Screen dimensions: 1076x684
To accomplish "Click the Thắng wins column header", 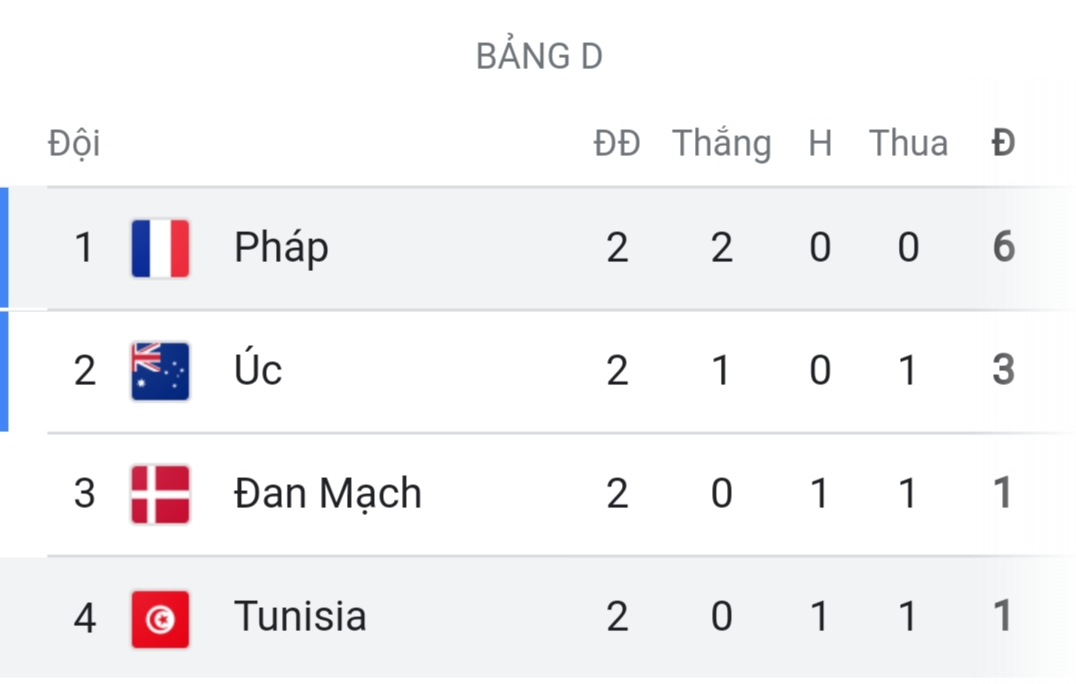I will click(721, 144).
